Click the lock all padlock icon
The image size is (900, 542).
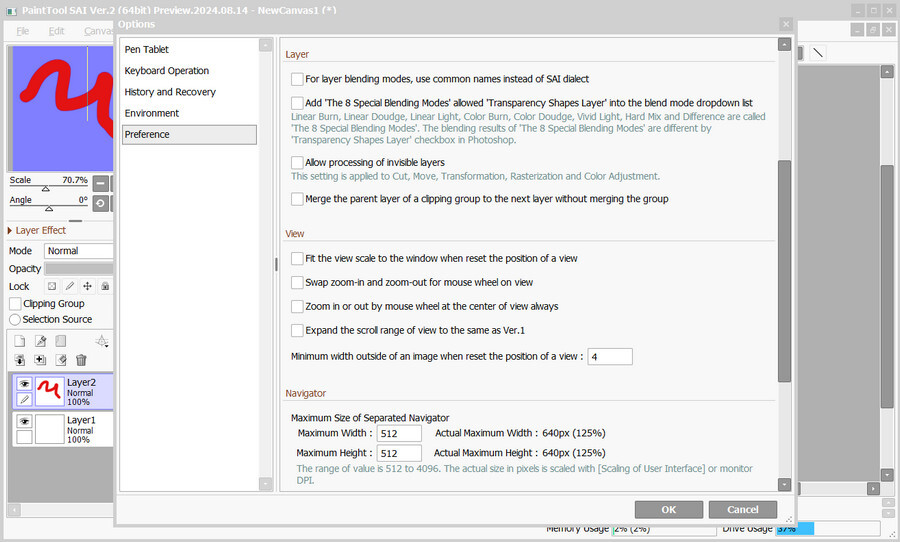tap(105, 286)
